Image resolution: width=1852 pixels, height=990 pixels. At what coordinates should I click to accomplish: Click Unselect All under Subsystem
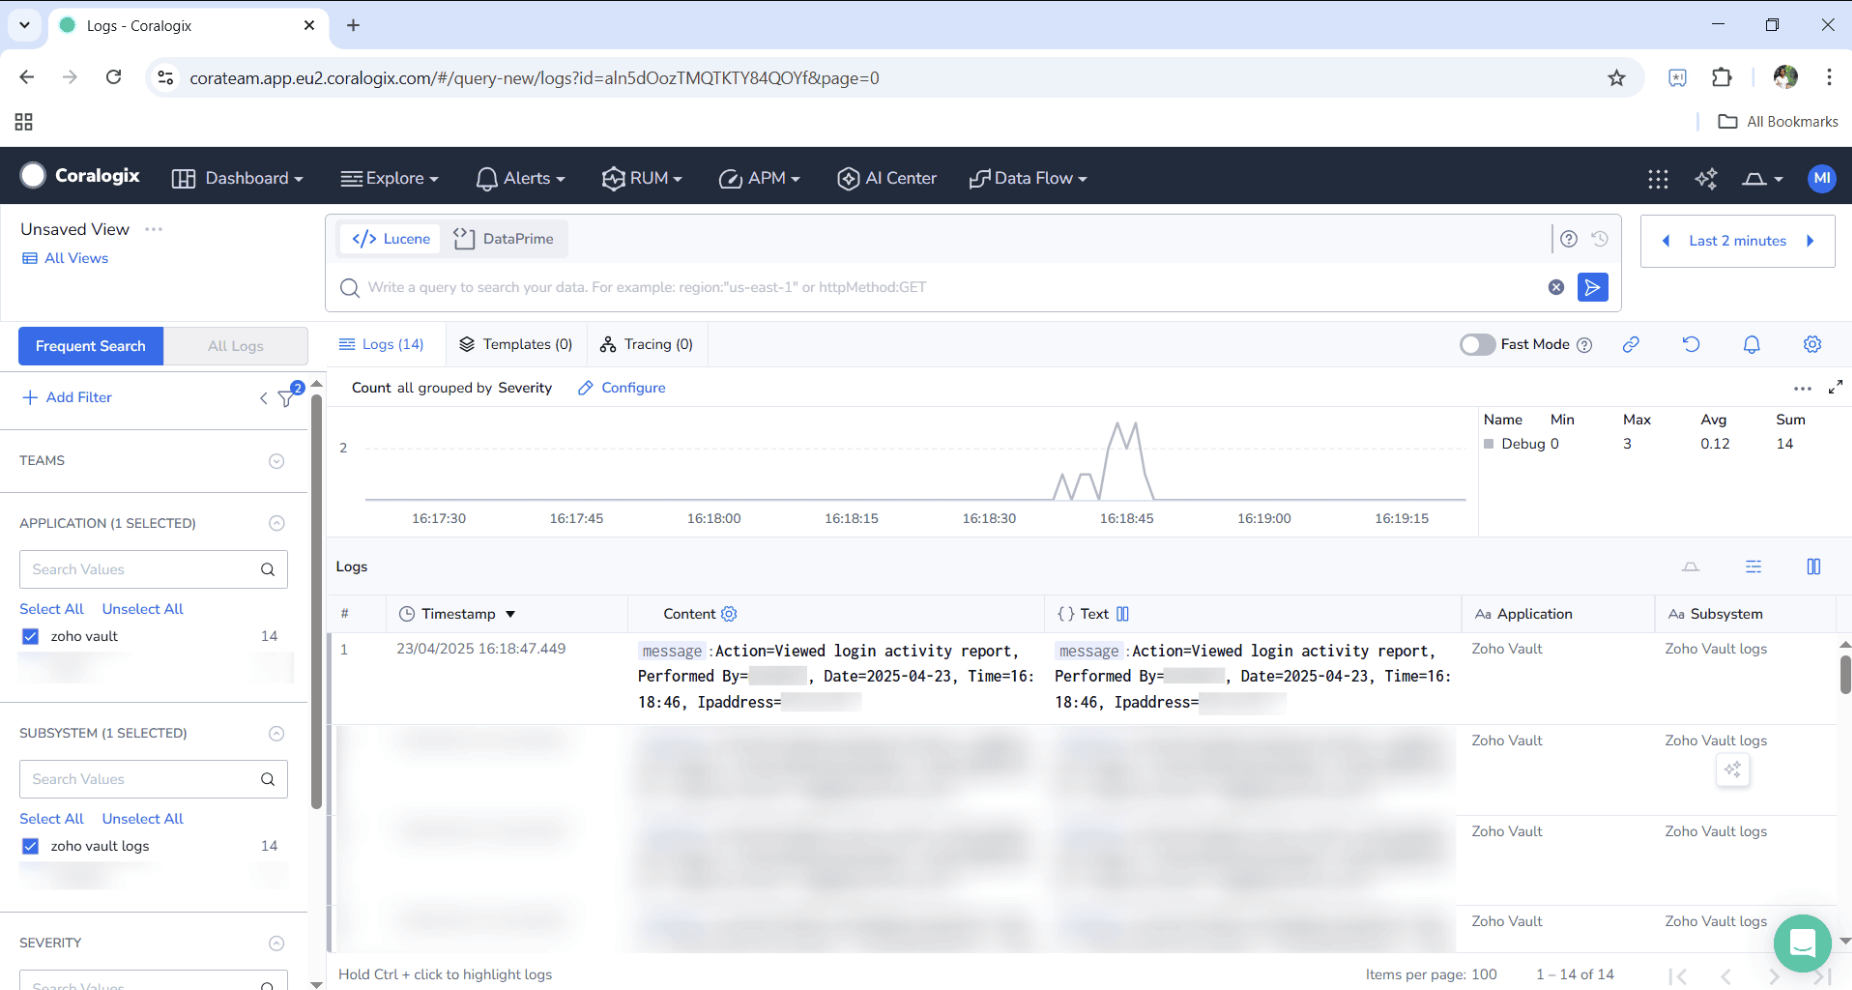pyautogui.click(x=143, y=819)
